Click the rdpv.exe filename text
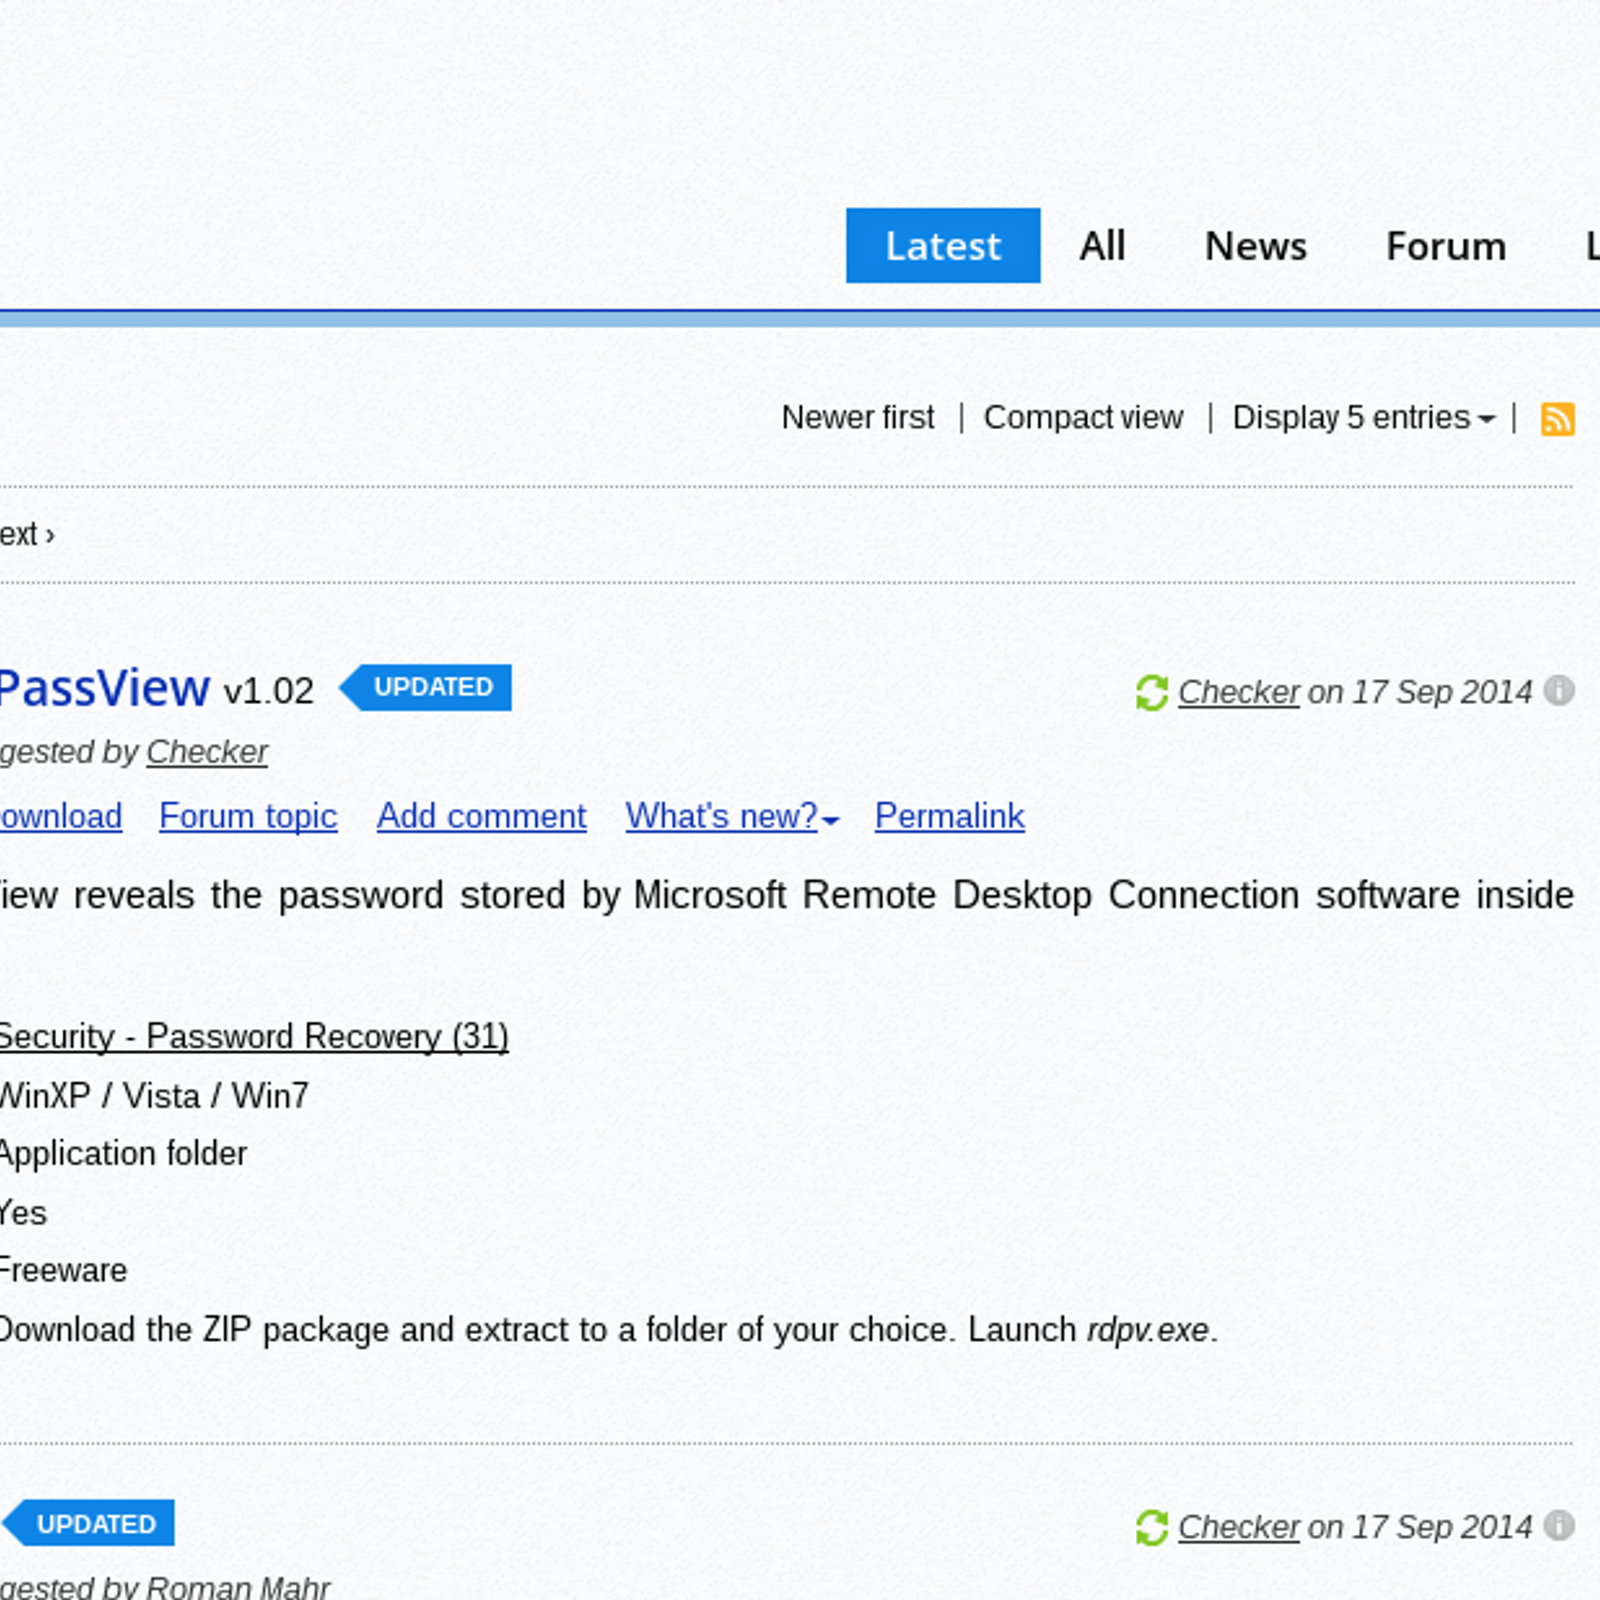 tap(1148, 1330)
